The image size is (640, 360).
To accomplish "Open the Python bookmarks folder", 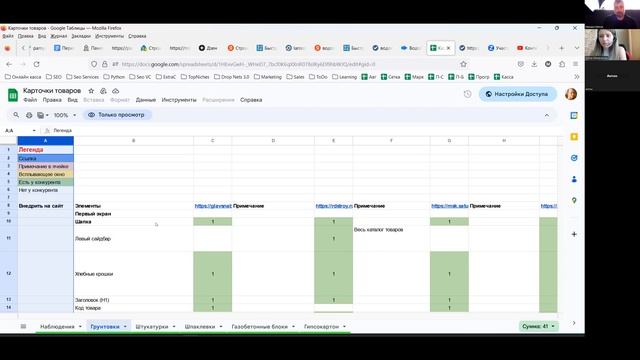I will point(114,77).
